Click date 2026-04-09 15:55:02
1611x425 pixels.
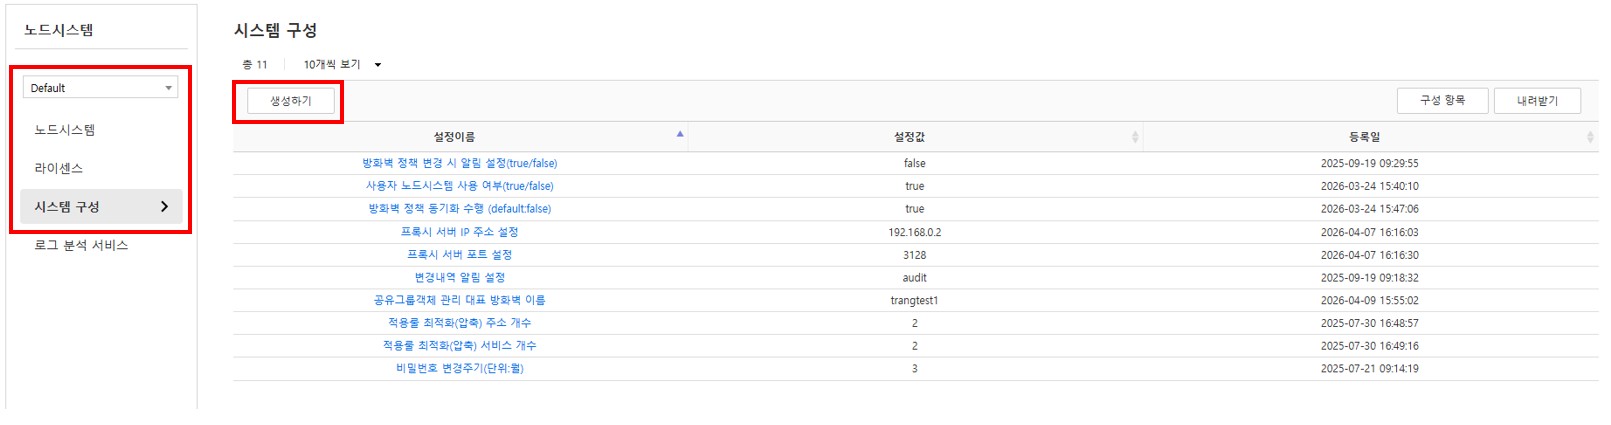(1369, 300)
